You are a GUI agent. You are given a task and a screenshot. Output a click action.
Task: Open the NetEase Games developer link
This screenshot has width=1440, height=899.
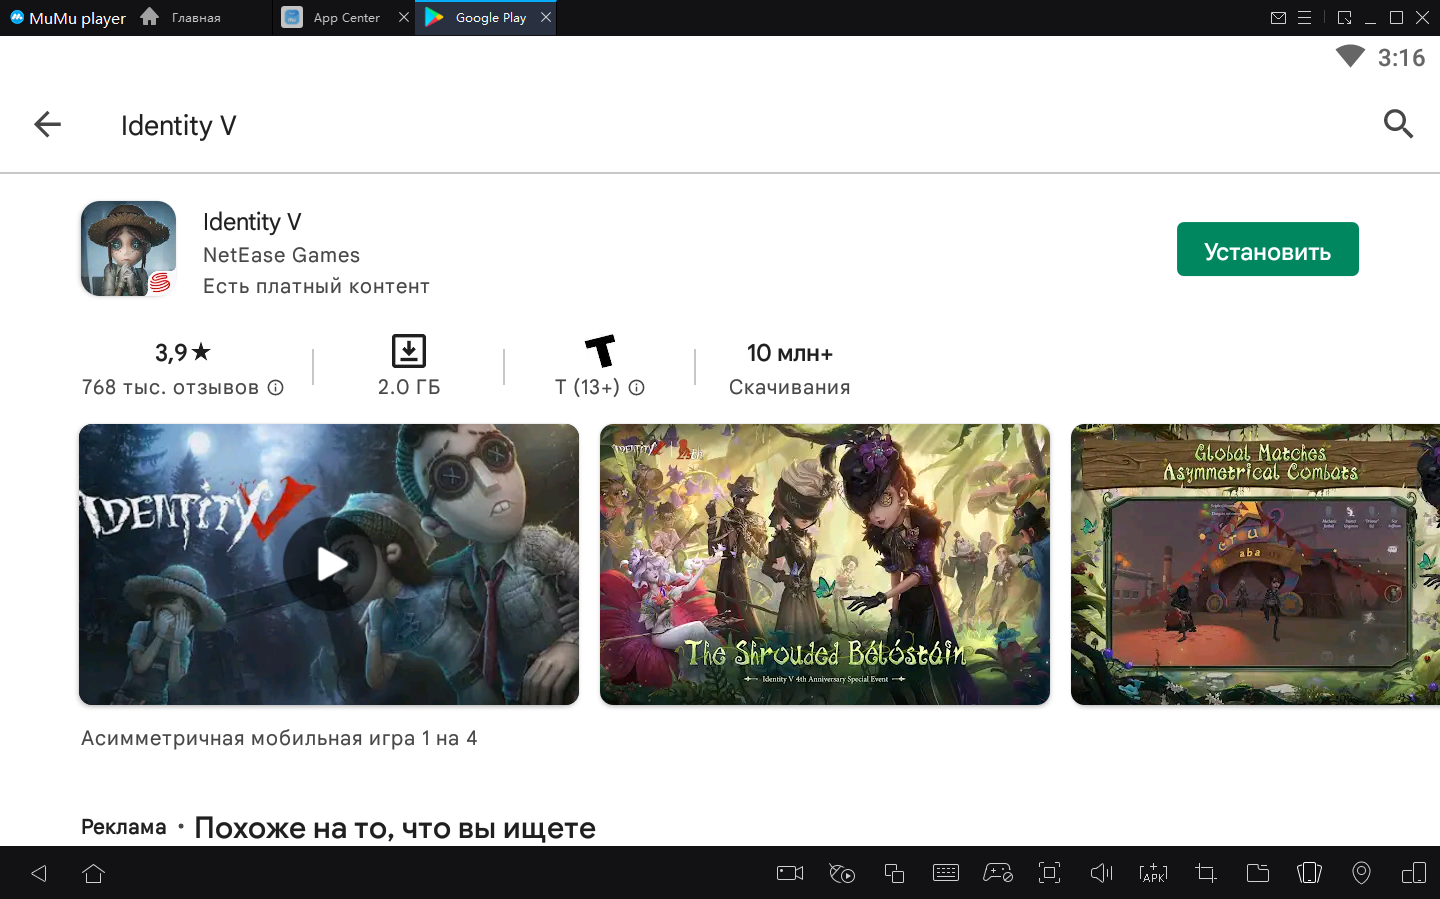coord(281,255)
